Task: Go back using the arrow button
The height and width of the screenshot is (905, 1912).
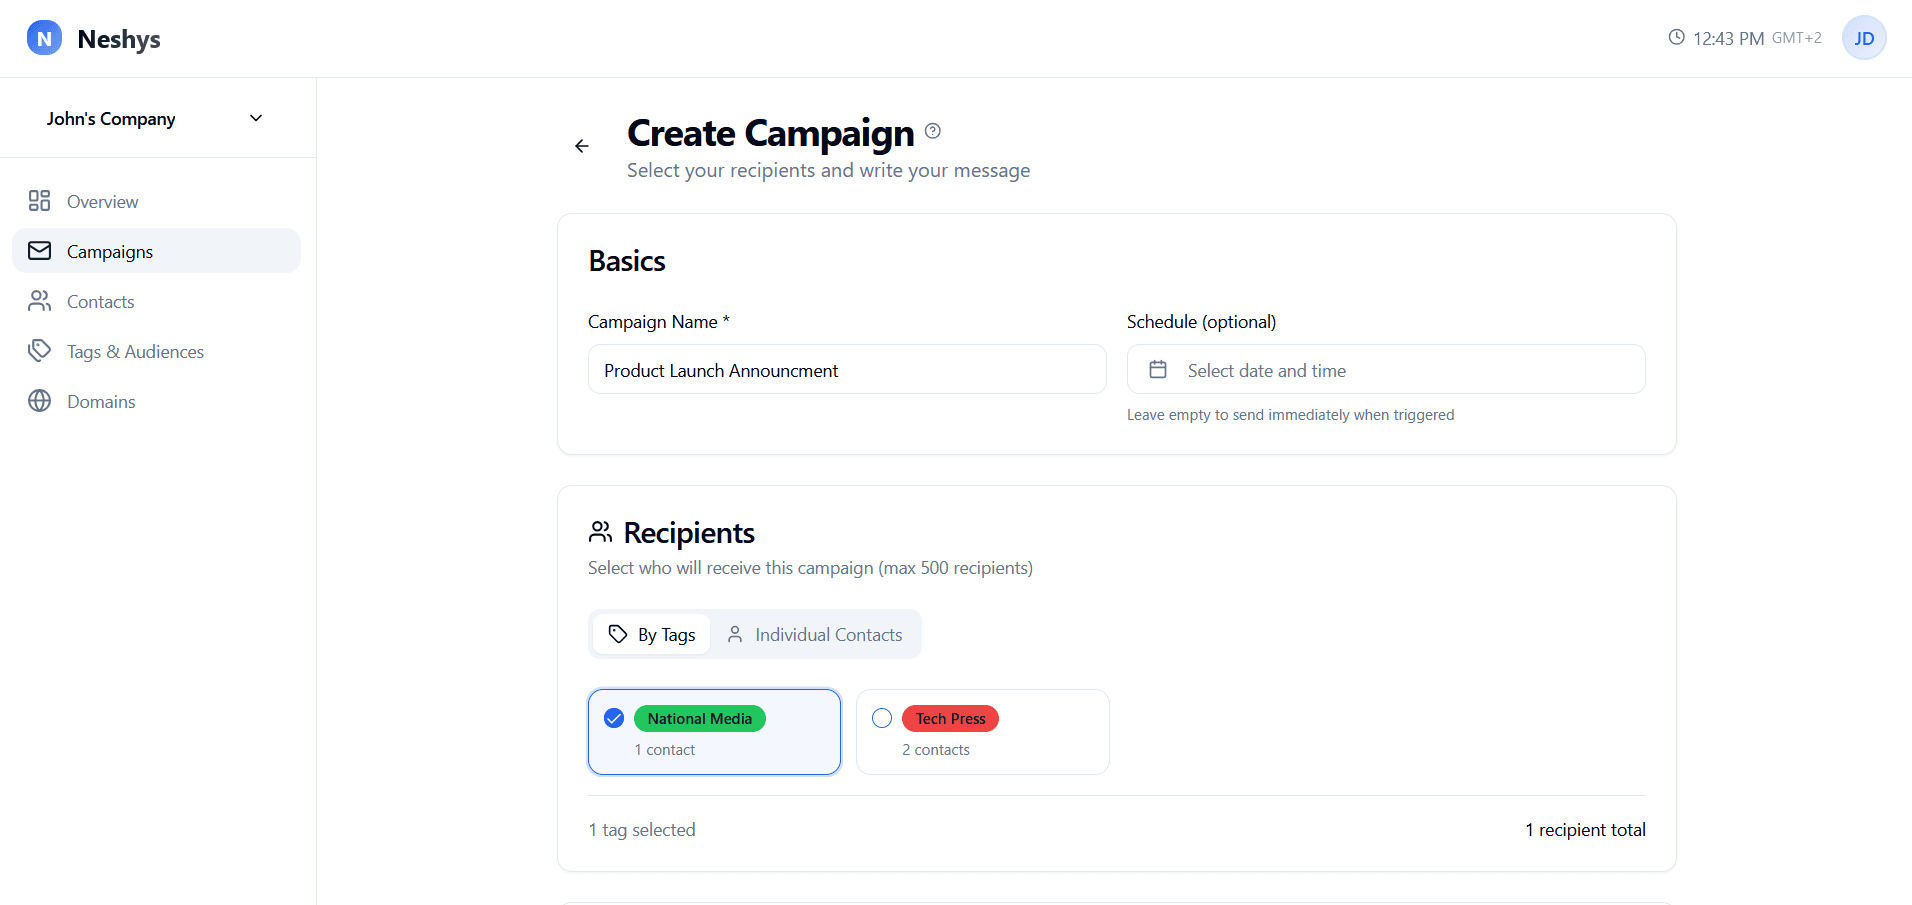Action: 581,145
